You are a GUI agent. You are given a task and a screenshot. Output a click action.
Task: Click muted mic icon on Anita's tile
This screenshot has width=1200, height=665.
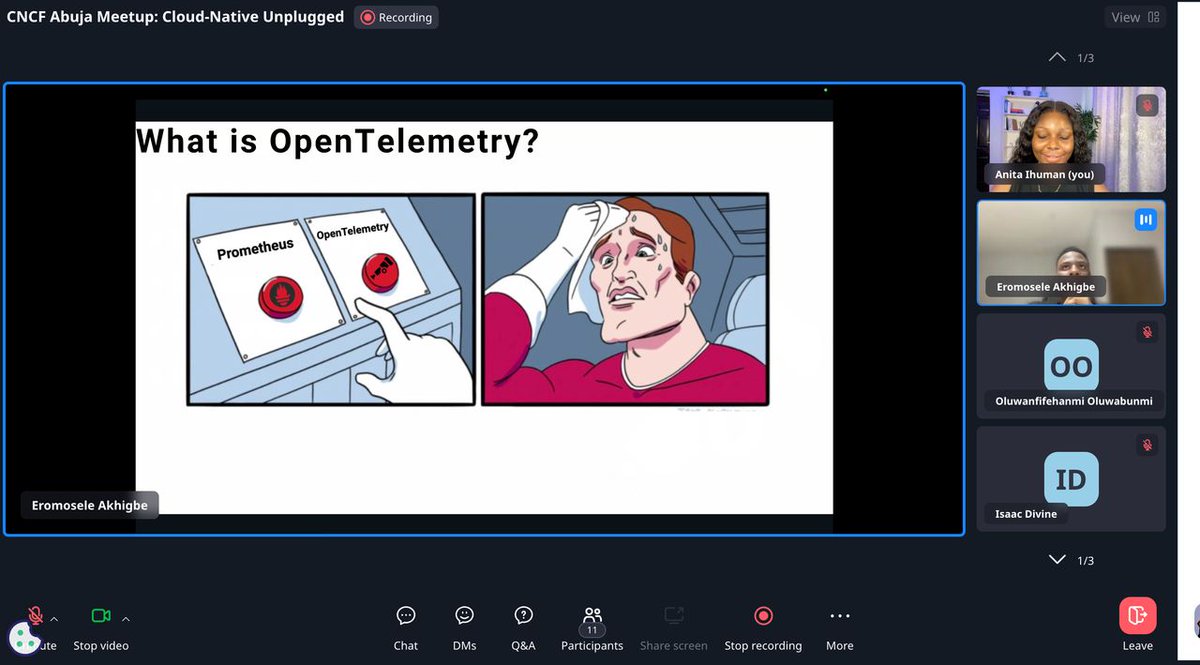1147,105
